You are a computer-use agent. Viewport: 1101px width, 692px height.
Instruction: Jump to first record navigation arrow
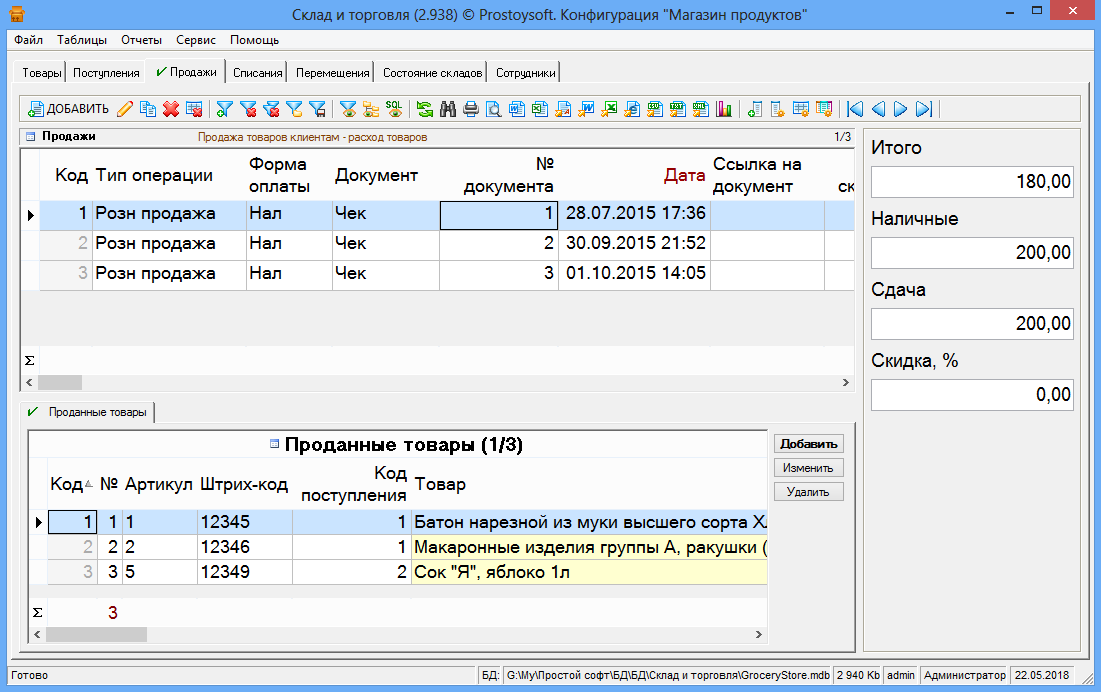coord(855,109)
